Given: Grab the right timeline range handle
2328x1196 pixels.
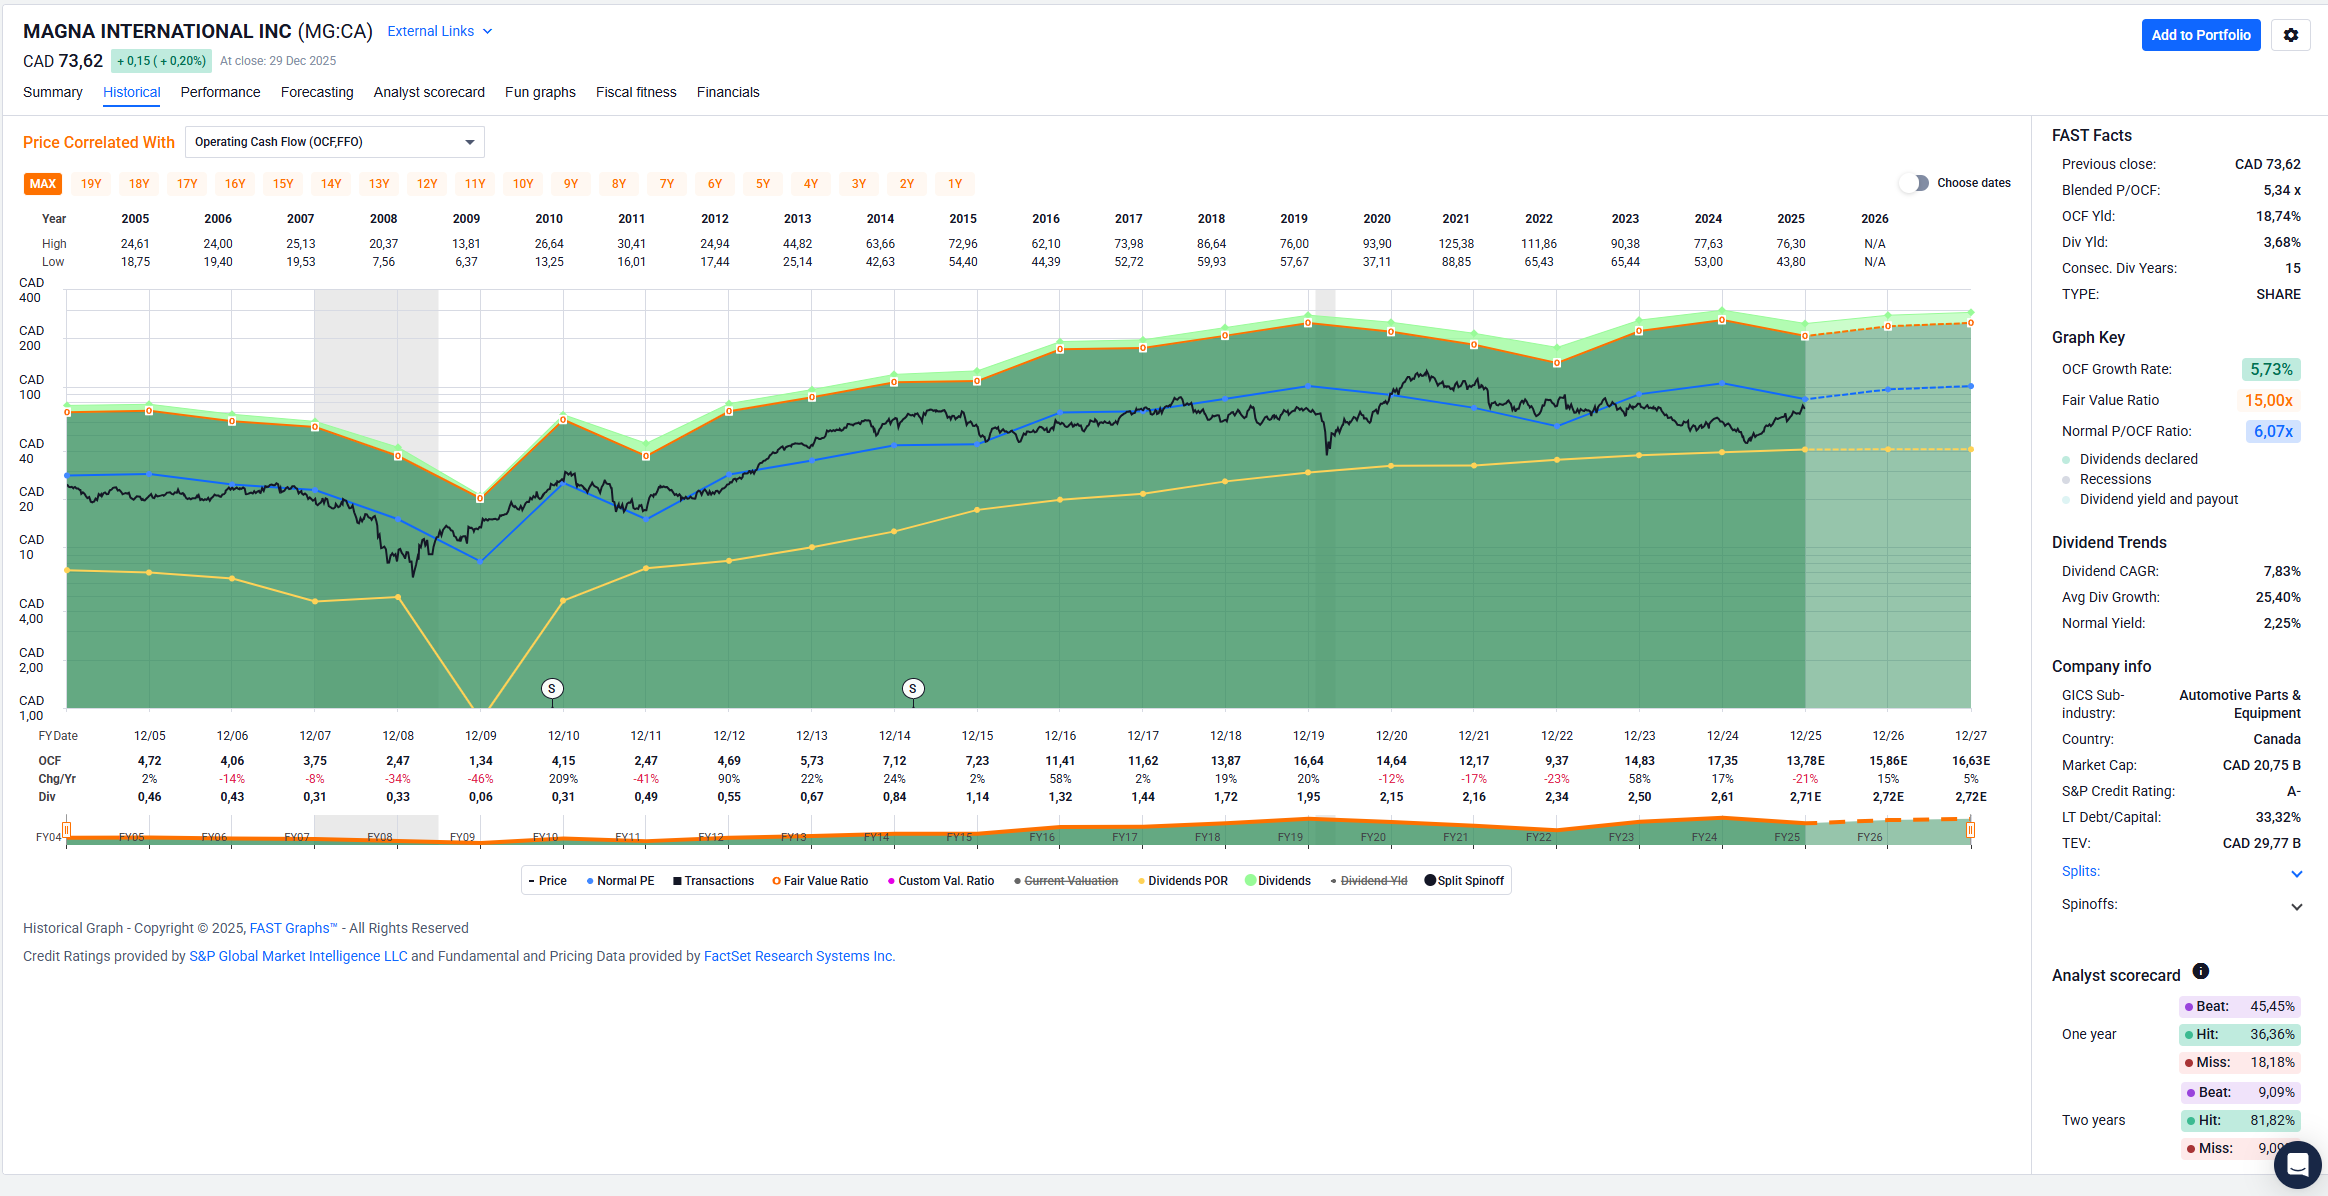Looking at the screenshot, I should [1970, 830].
